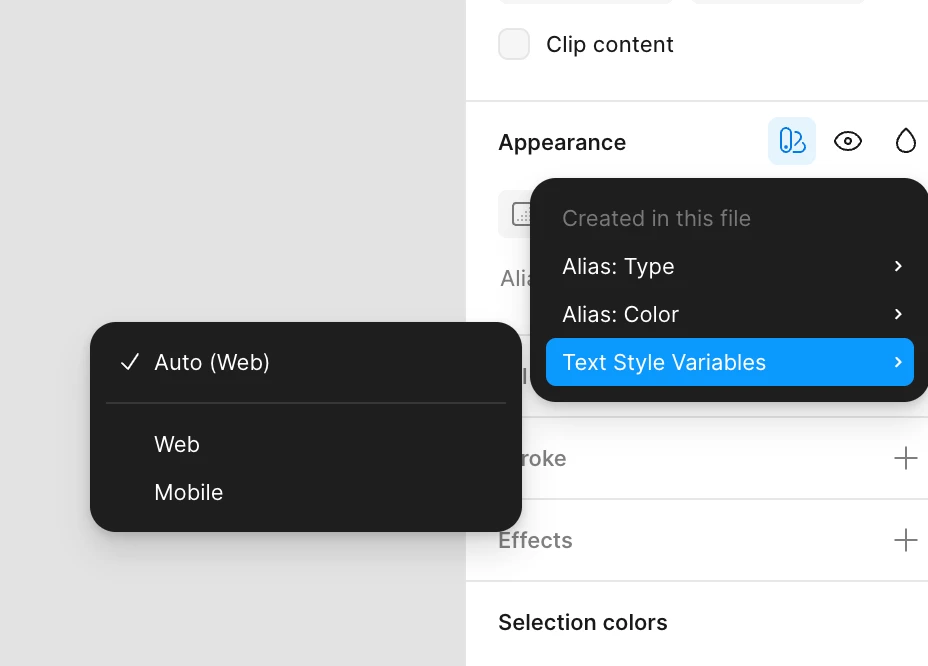Expand the chevron next to Alias: Type
The width and height of the screenshot is (928, 666).
[898, 266]
